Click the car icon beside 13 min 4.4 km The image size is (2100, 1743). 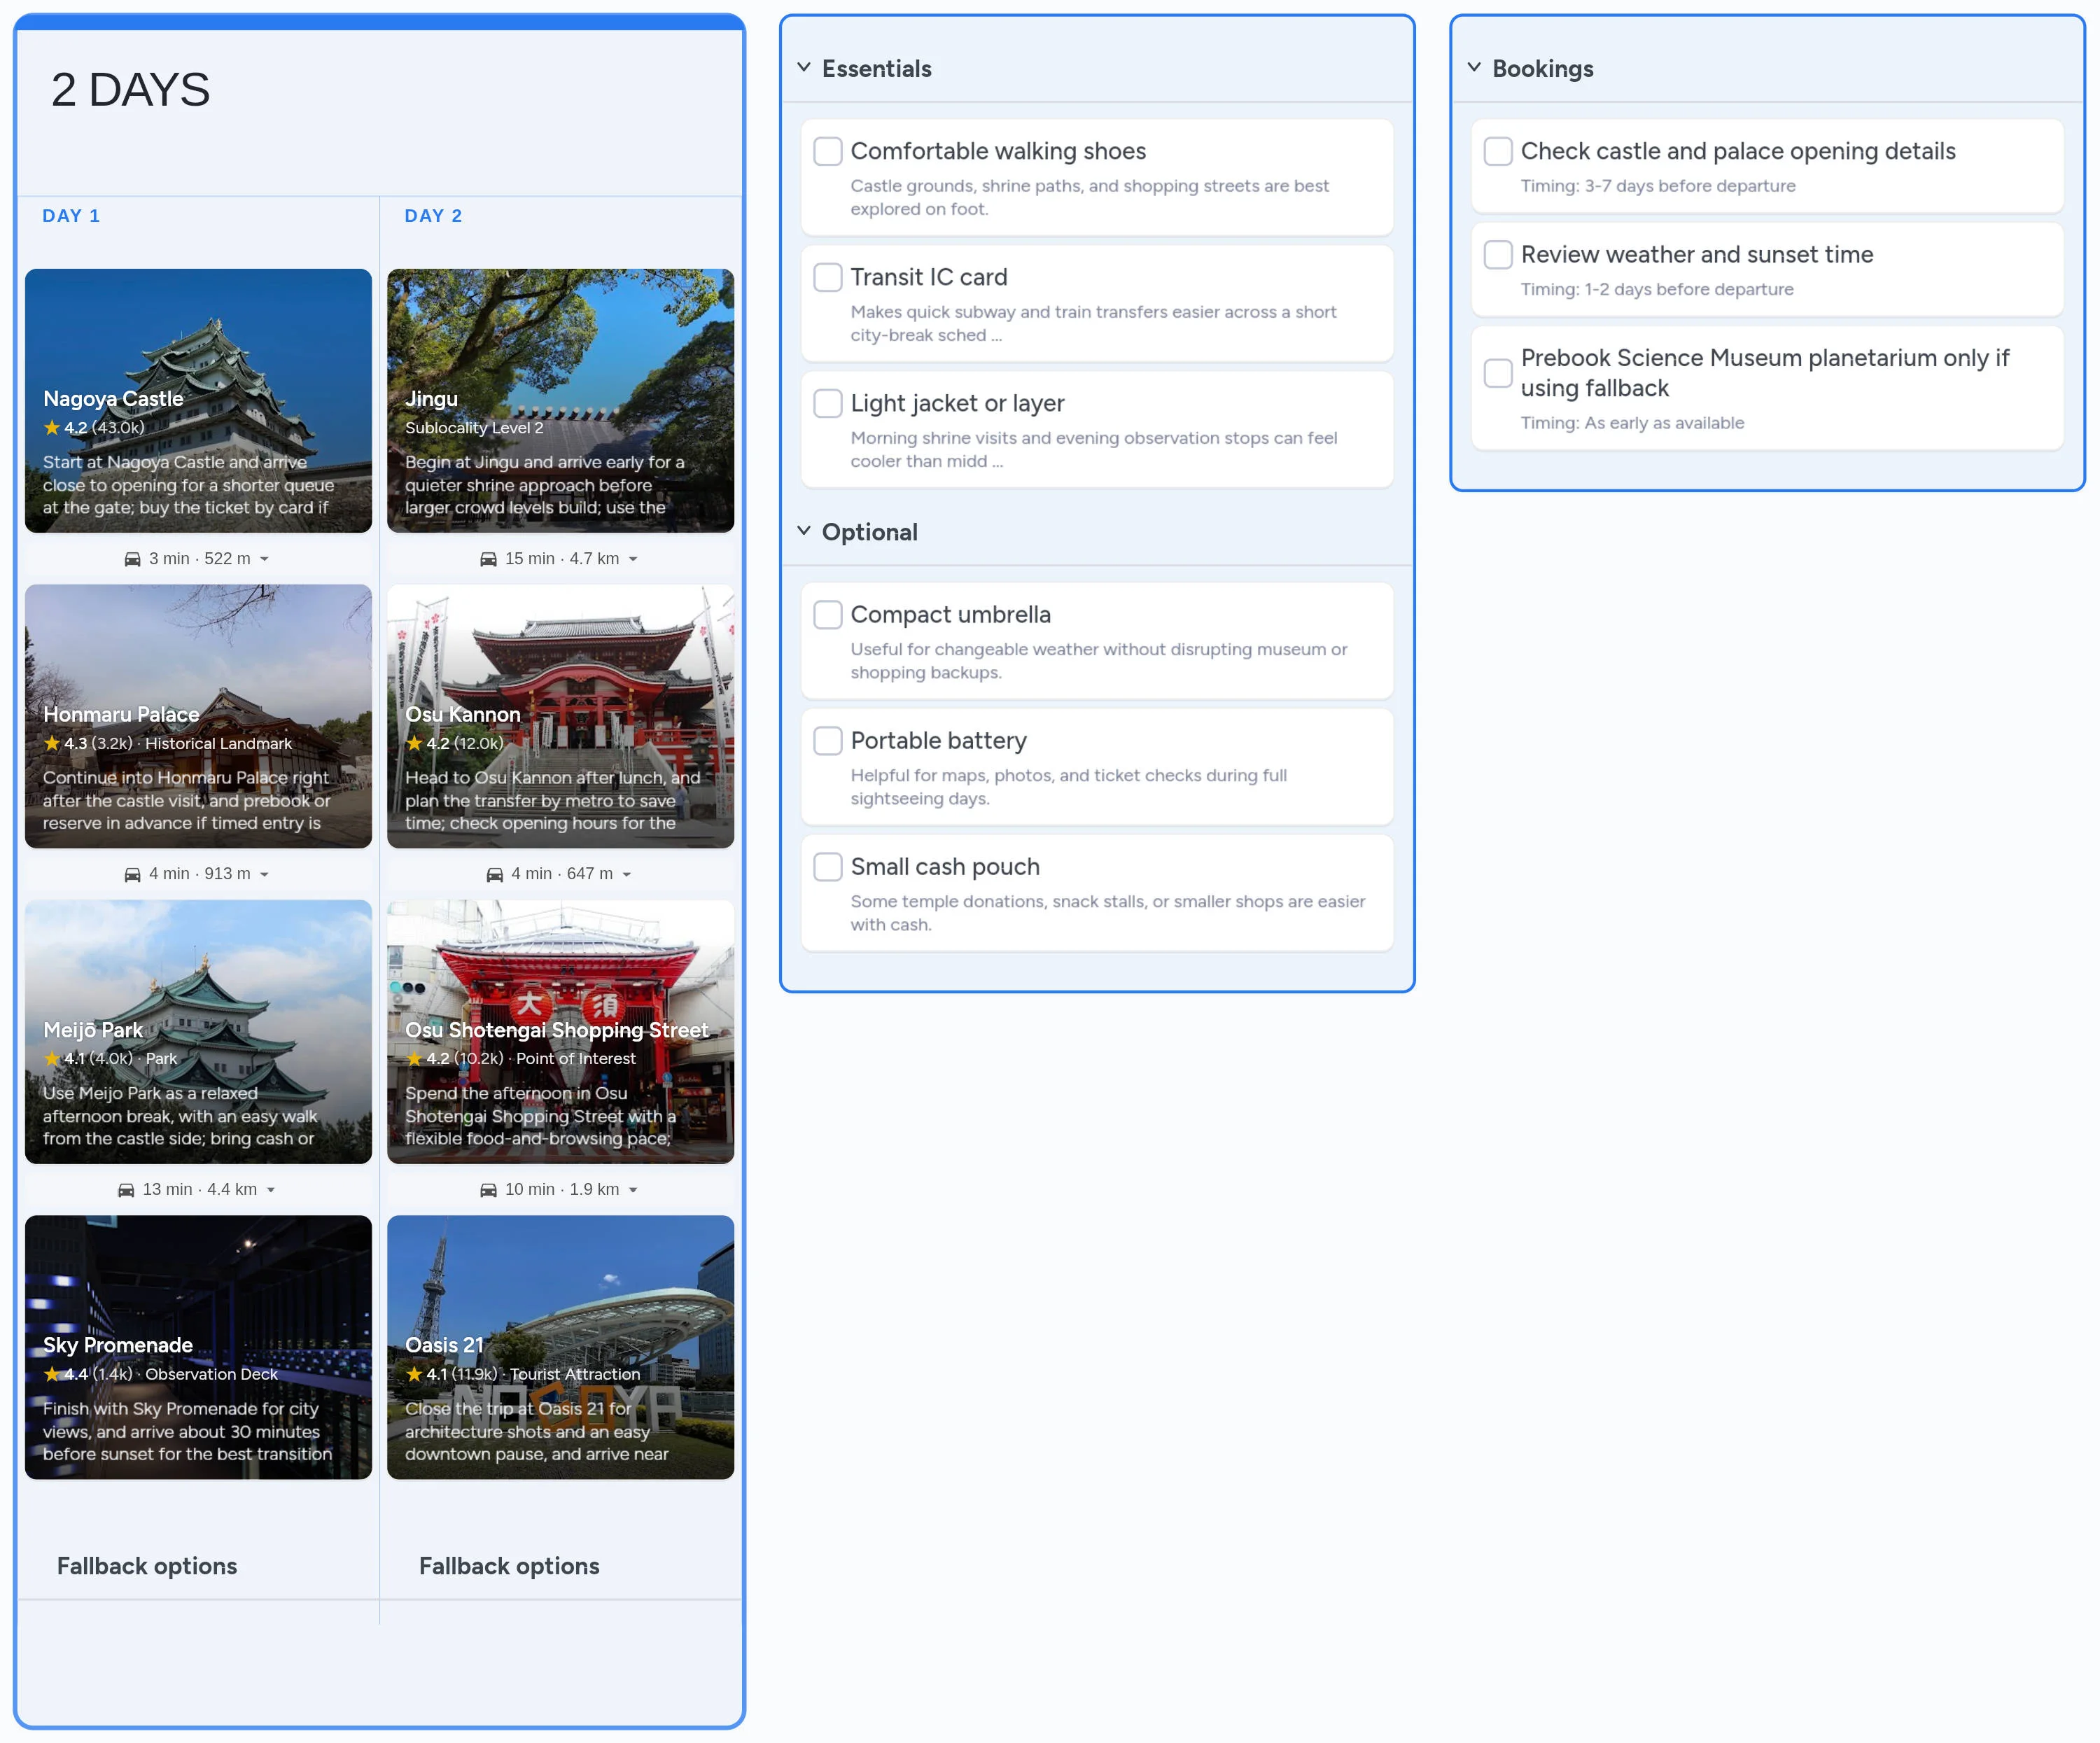(127, 1189)
